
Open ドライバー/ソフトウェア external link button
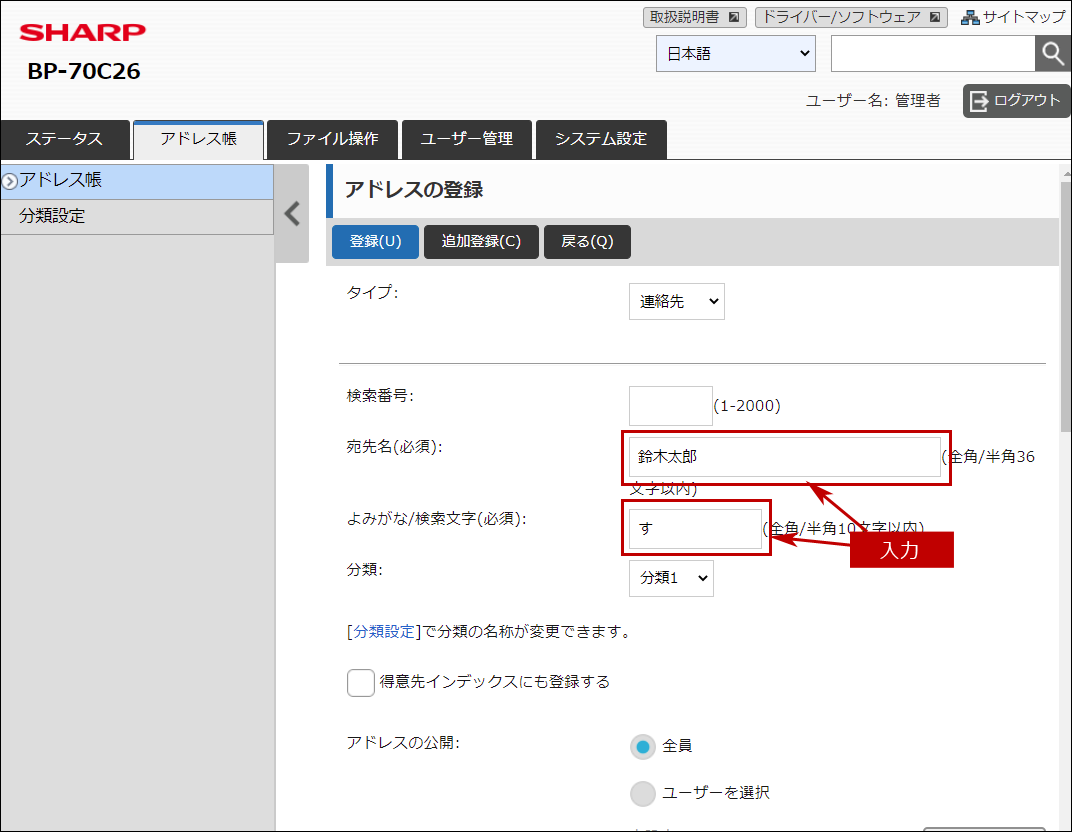point(851,17)
